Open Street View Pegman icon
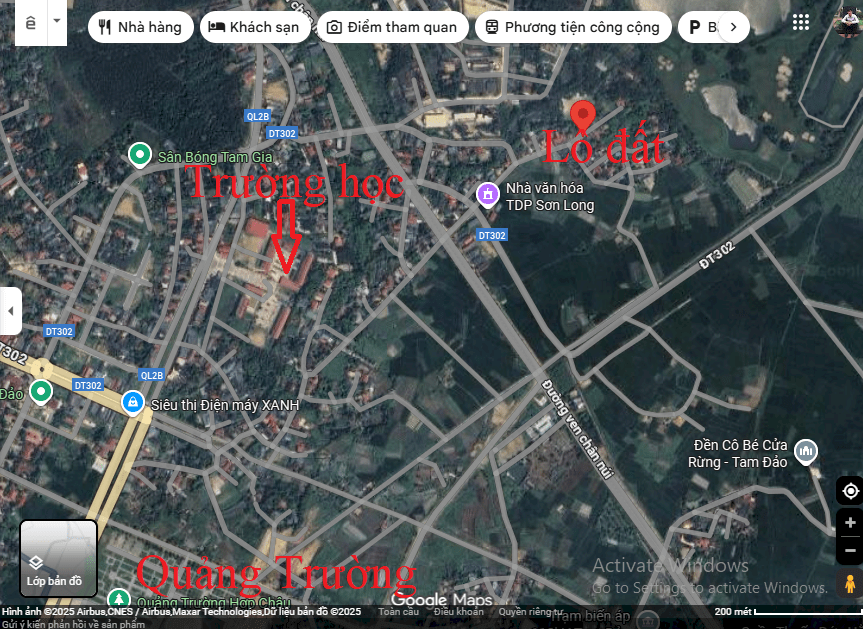863x629 pixels. tap(850, 583)
